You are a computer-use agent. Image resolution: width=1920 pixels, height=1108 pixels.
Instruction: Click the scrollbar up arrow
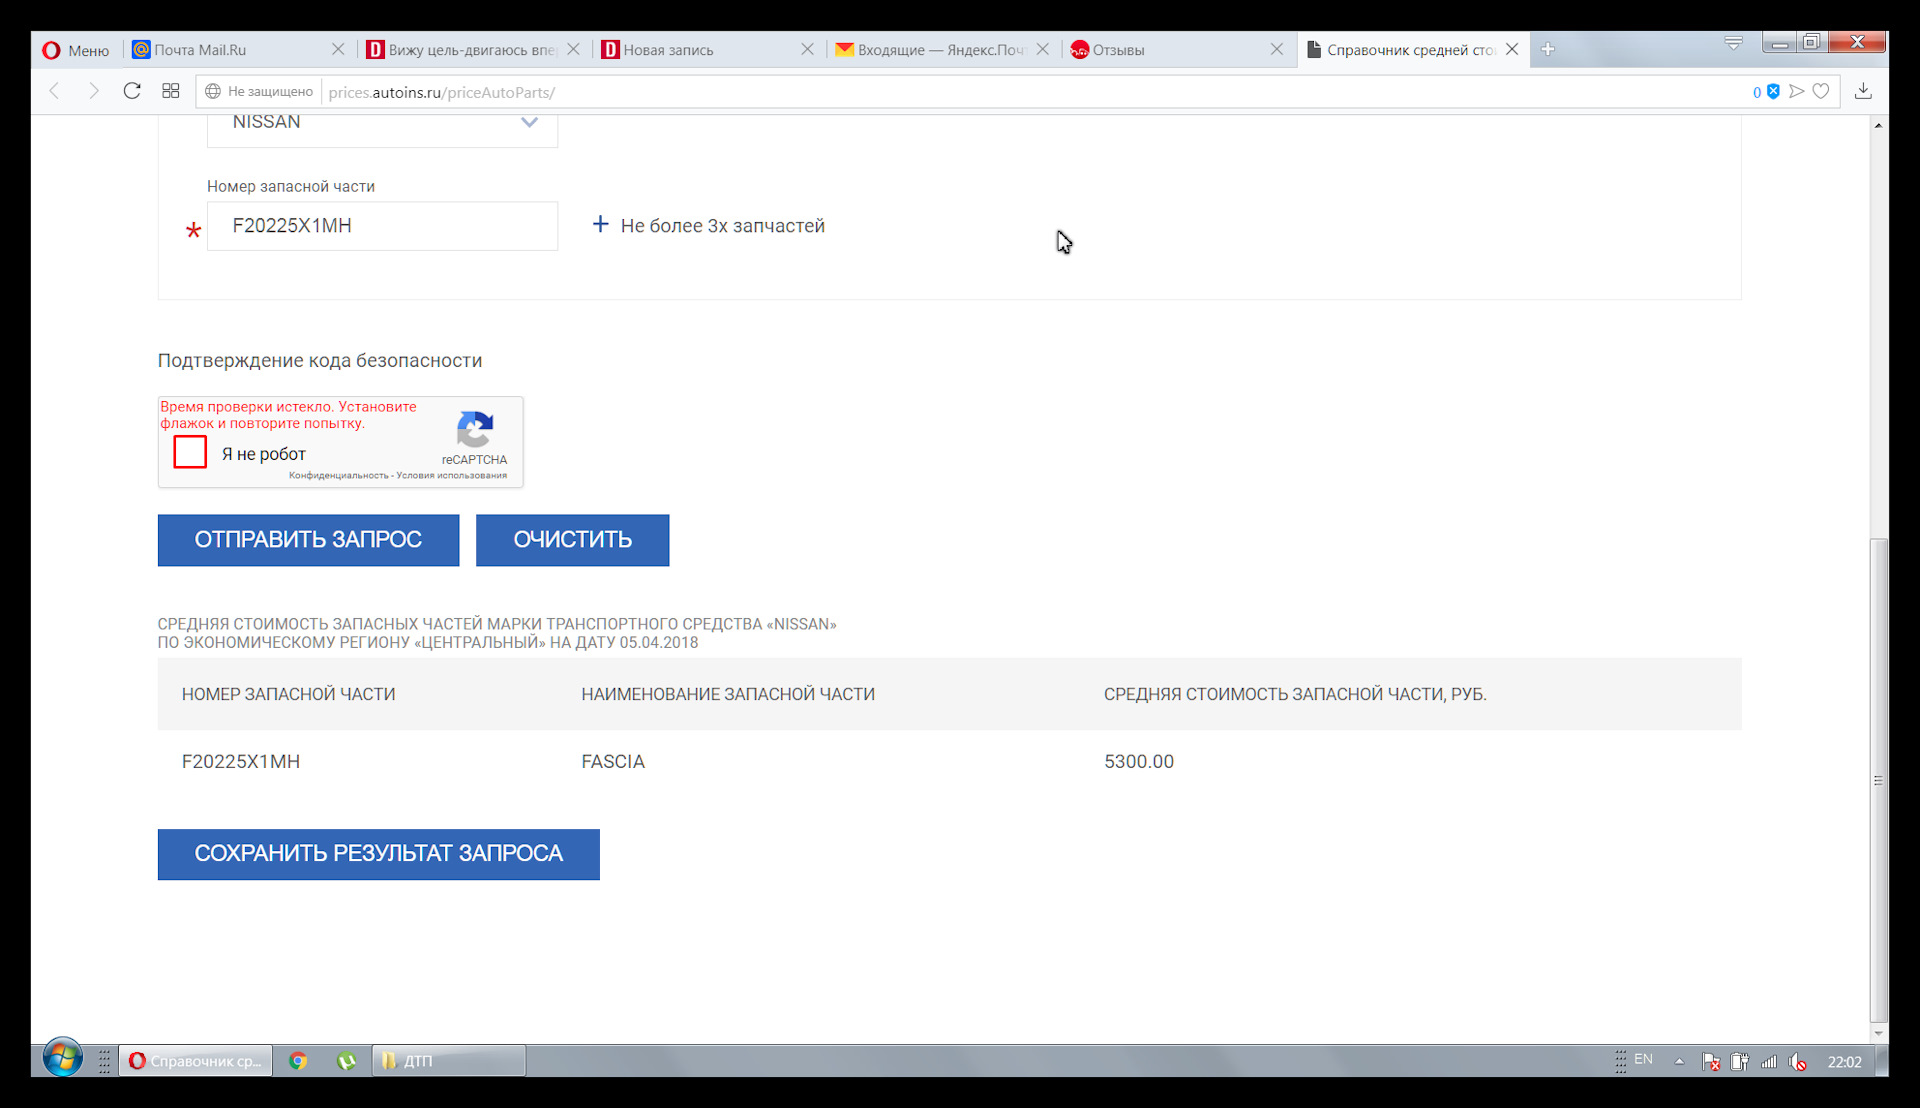(1879, 125)
